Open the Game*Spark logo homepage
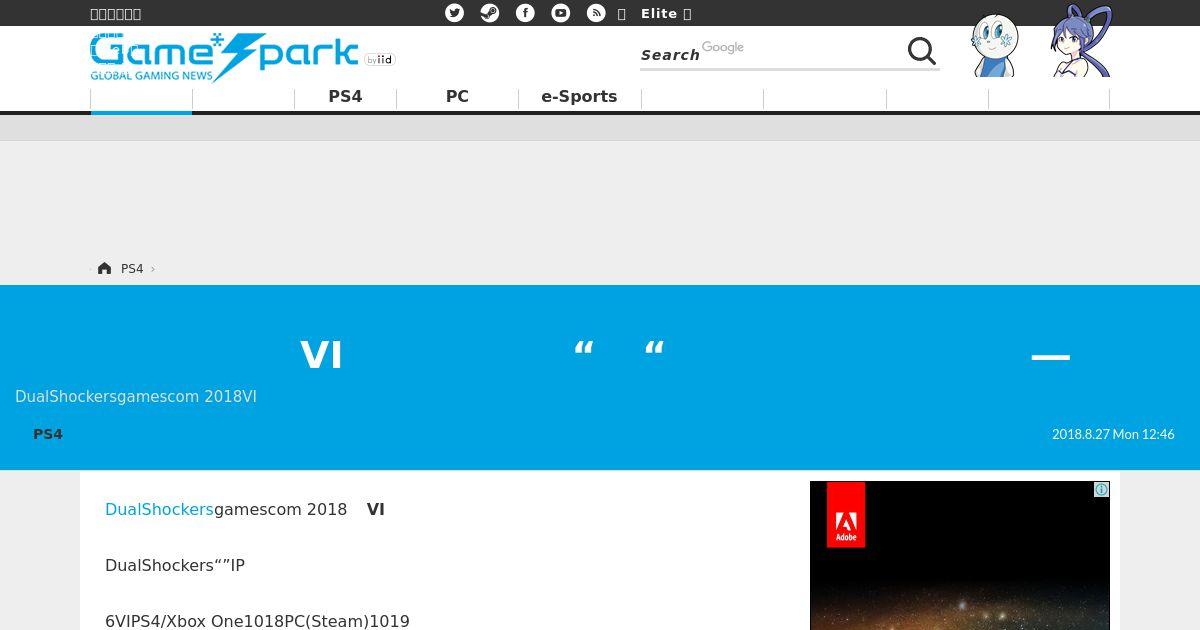The width and height of the screenshot is (1200, 630). pos(224,57)
